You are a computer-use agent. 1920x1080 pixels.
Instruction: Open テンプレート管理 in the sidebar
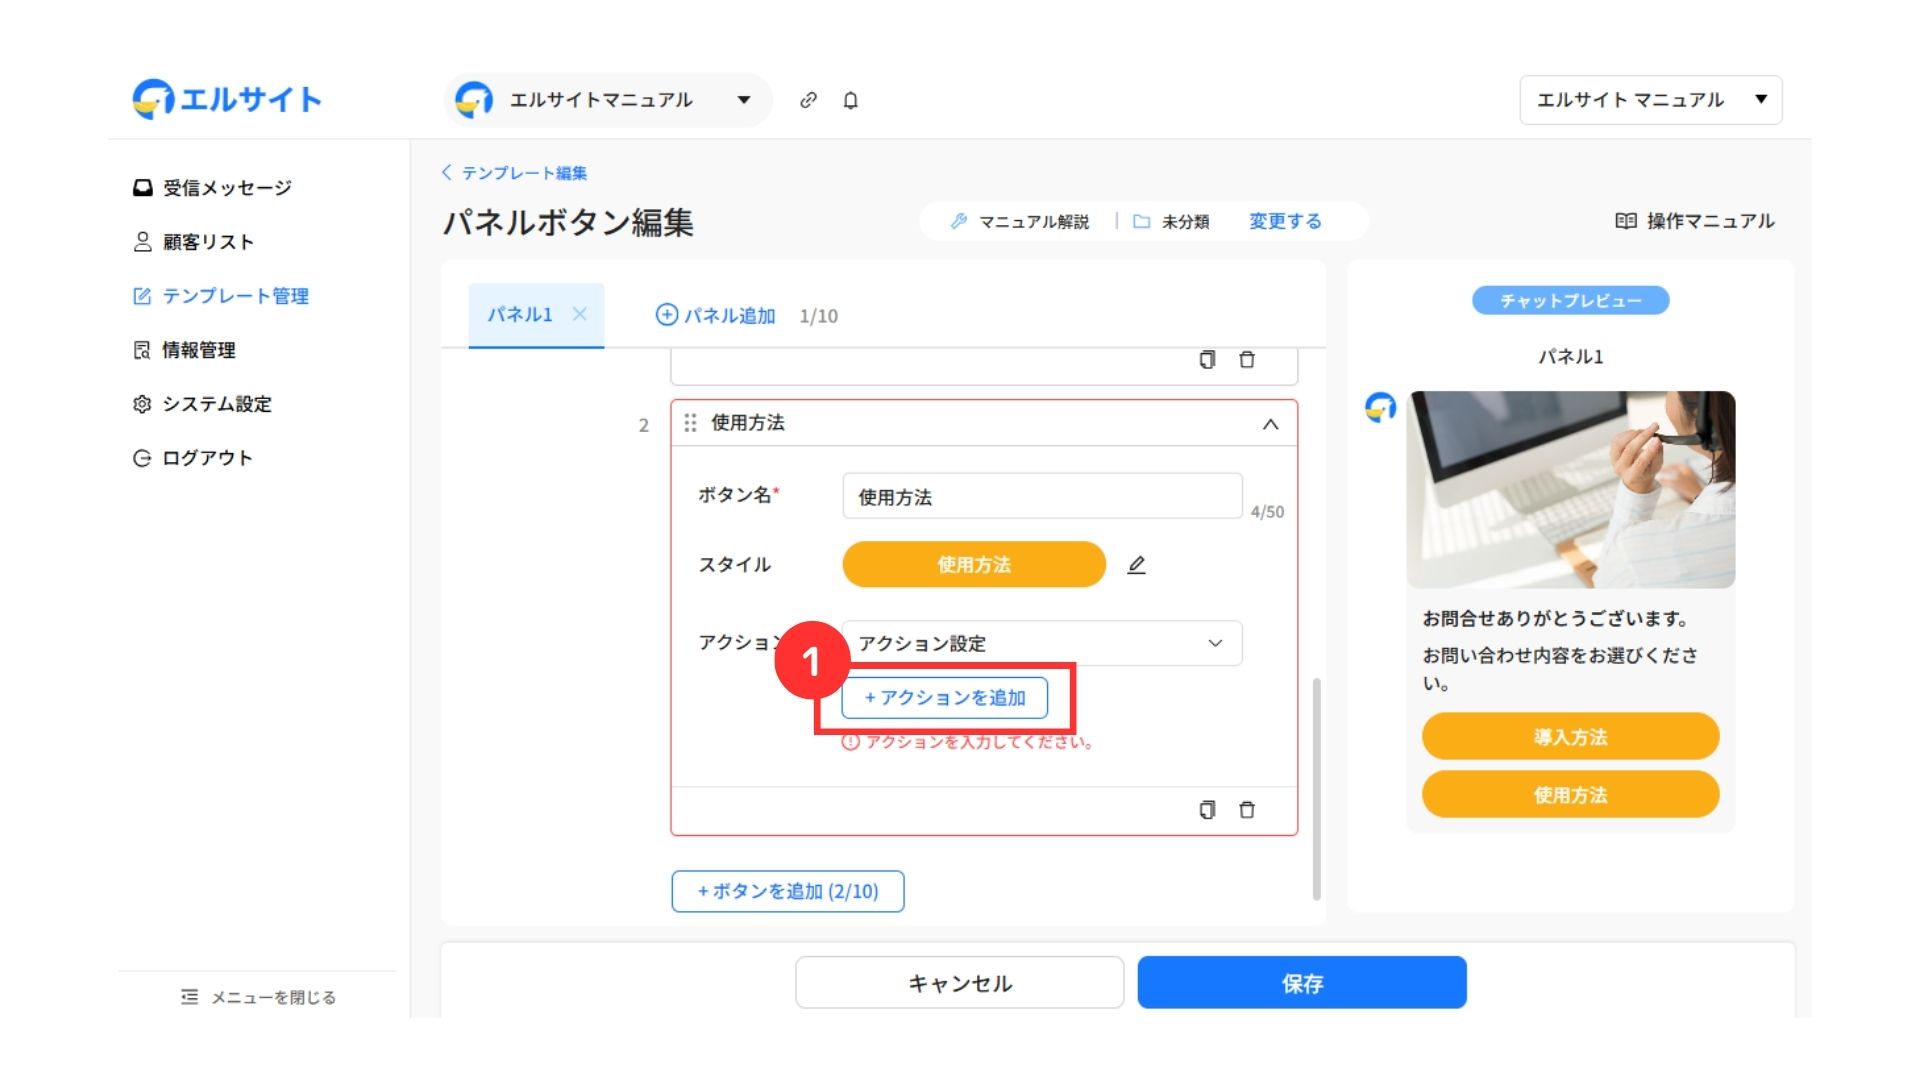click(x=234, y=296)
